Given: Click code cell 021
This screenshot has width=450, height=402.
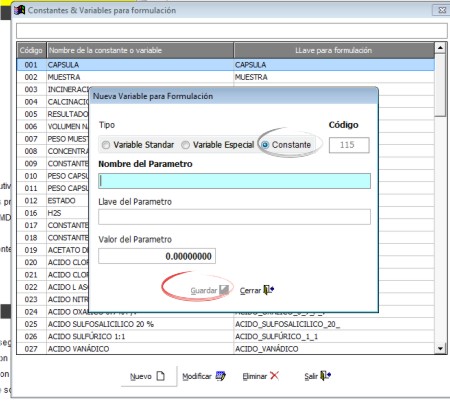Looking at the screenshot, I should [31, 275].
